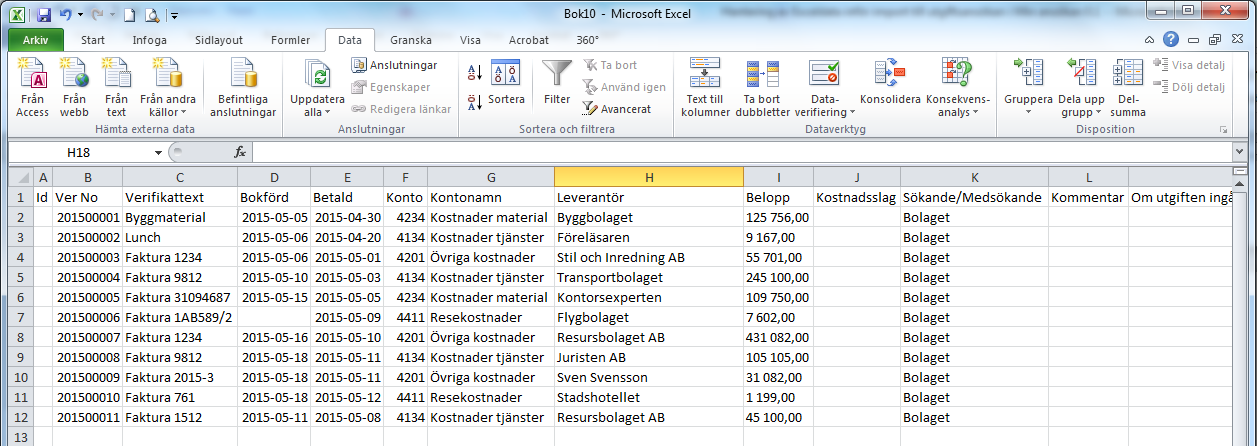This screenshot has width=1257, height=446.
Task: Click Använd igen reapply filter
Action: [x=624, y=87]
